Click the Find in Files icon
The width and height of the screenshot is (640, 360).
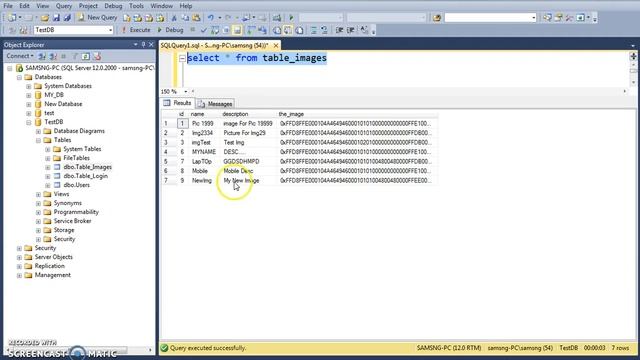coord(437,18)
